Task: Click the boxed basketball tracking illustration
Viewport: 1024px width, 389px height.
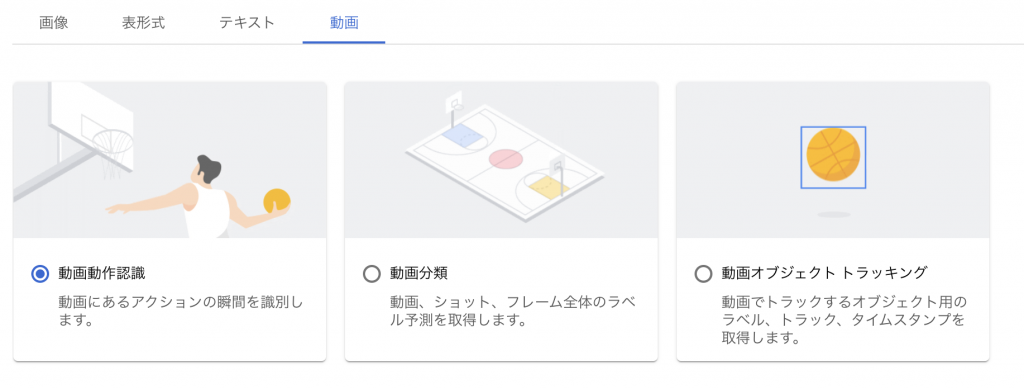Action: coord(833,160)
